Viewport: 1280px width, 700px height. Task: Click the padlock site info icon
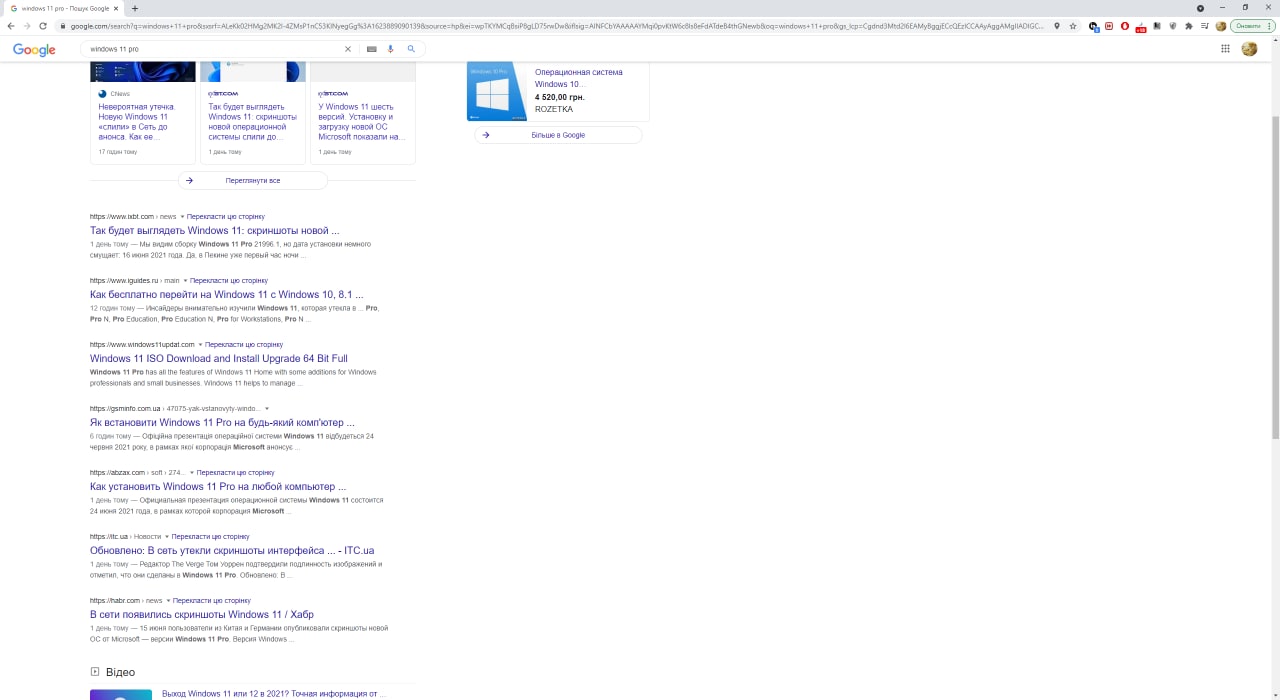[63, 25]
